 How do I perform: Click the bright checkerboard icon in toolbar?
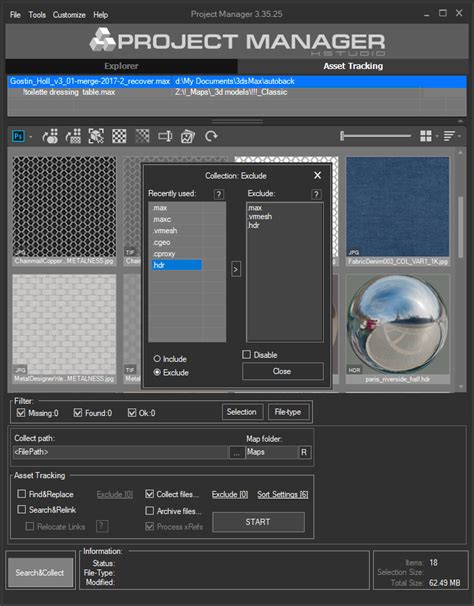[x=119, y=136]
